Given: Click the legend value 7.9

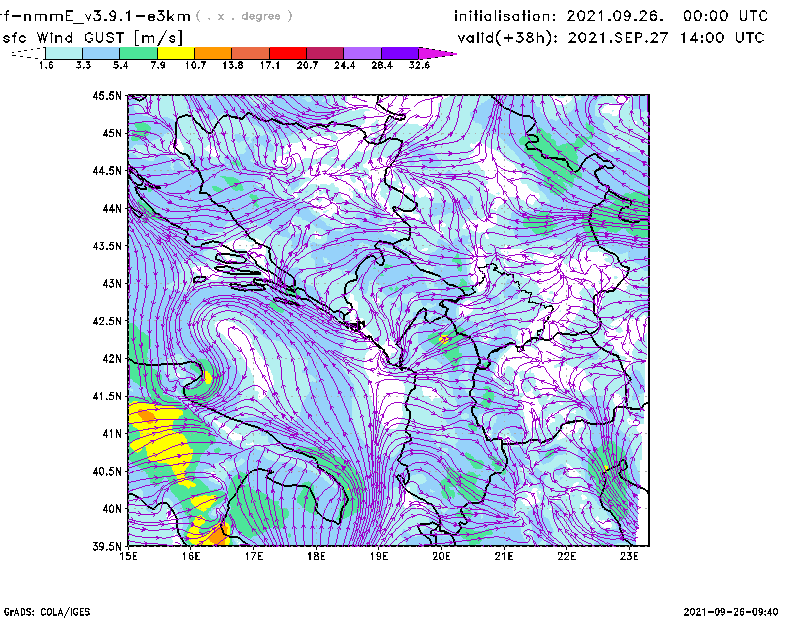Looking at the screenshot, I should (x=158, y=65).
